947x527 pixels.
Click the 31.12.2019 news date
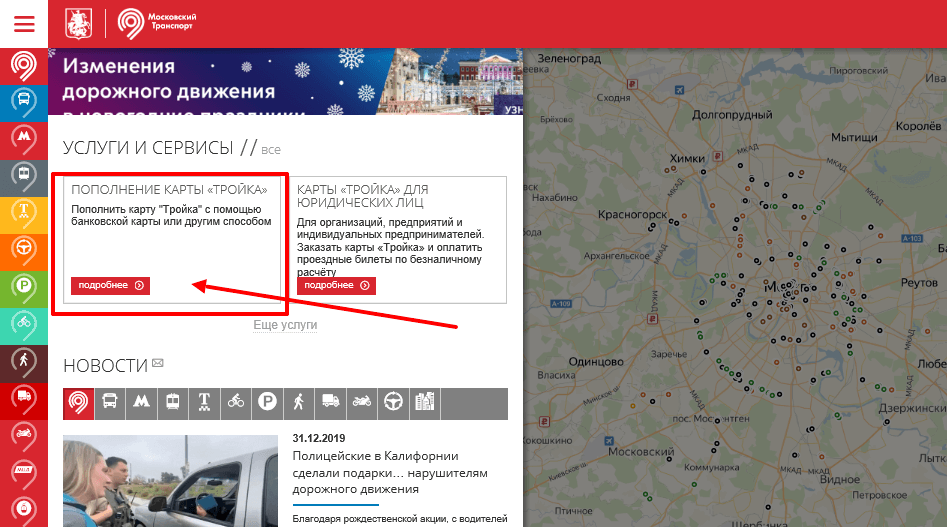(319, 438)
